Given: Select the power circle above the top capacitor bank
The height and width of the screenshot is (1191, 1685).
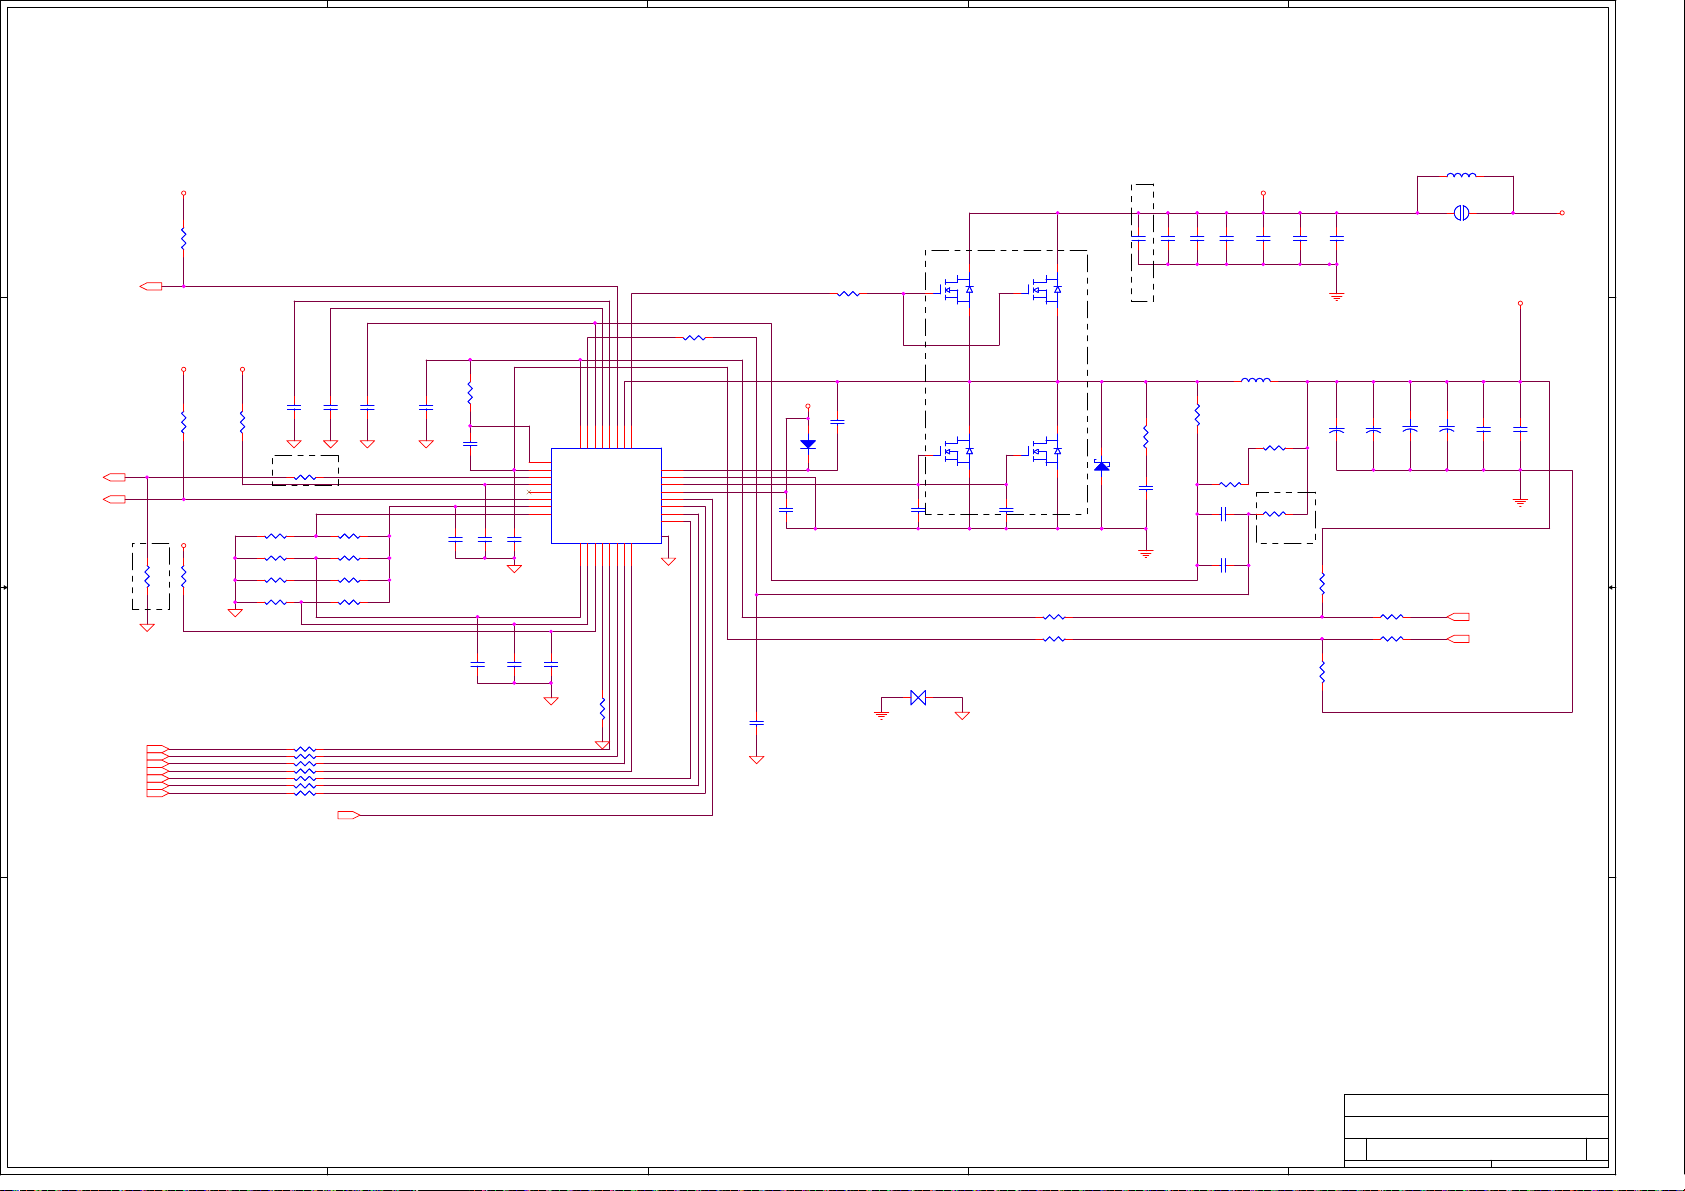Looking at the screenshot, I should [1263, 193].
